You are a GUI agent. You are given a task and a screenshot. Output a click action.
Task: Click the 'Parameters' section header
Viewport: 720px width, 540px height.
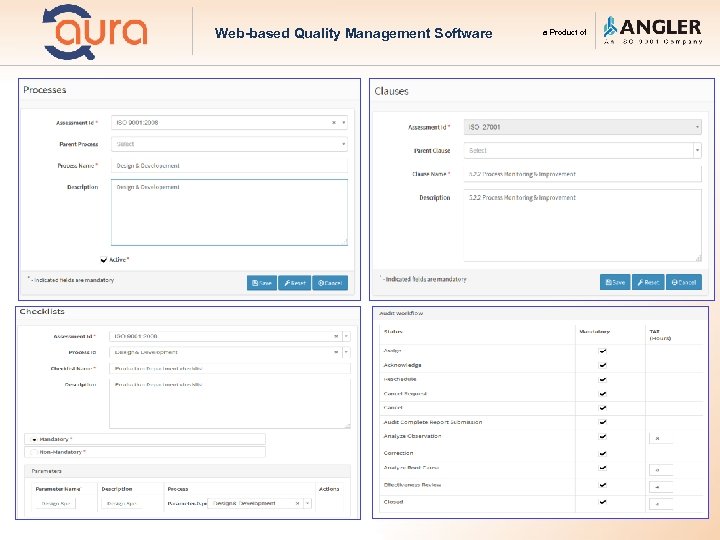click(x=46, y=471)
